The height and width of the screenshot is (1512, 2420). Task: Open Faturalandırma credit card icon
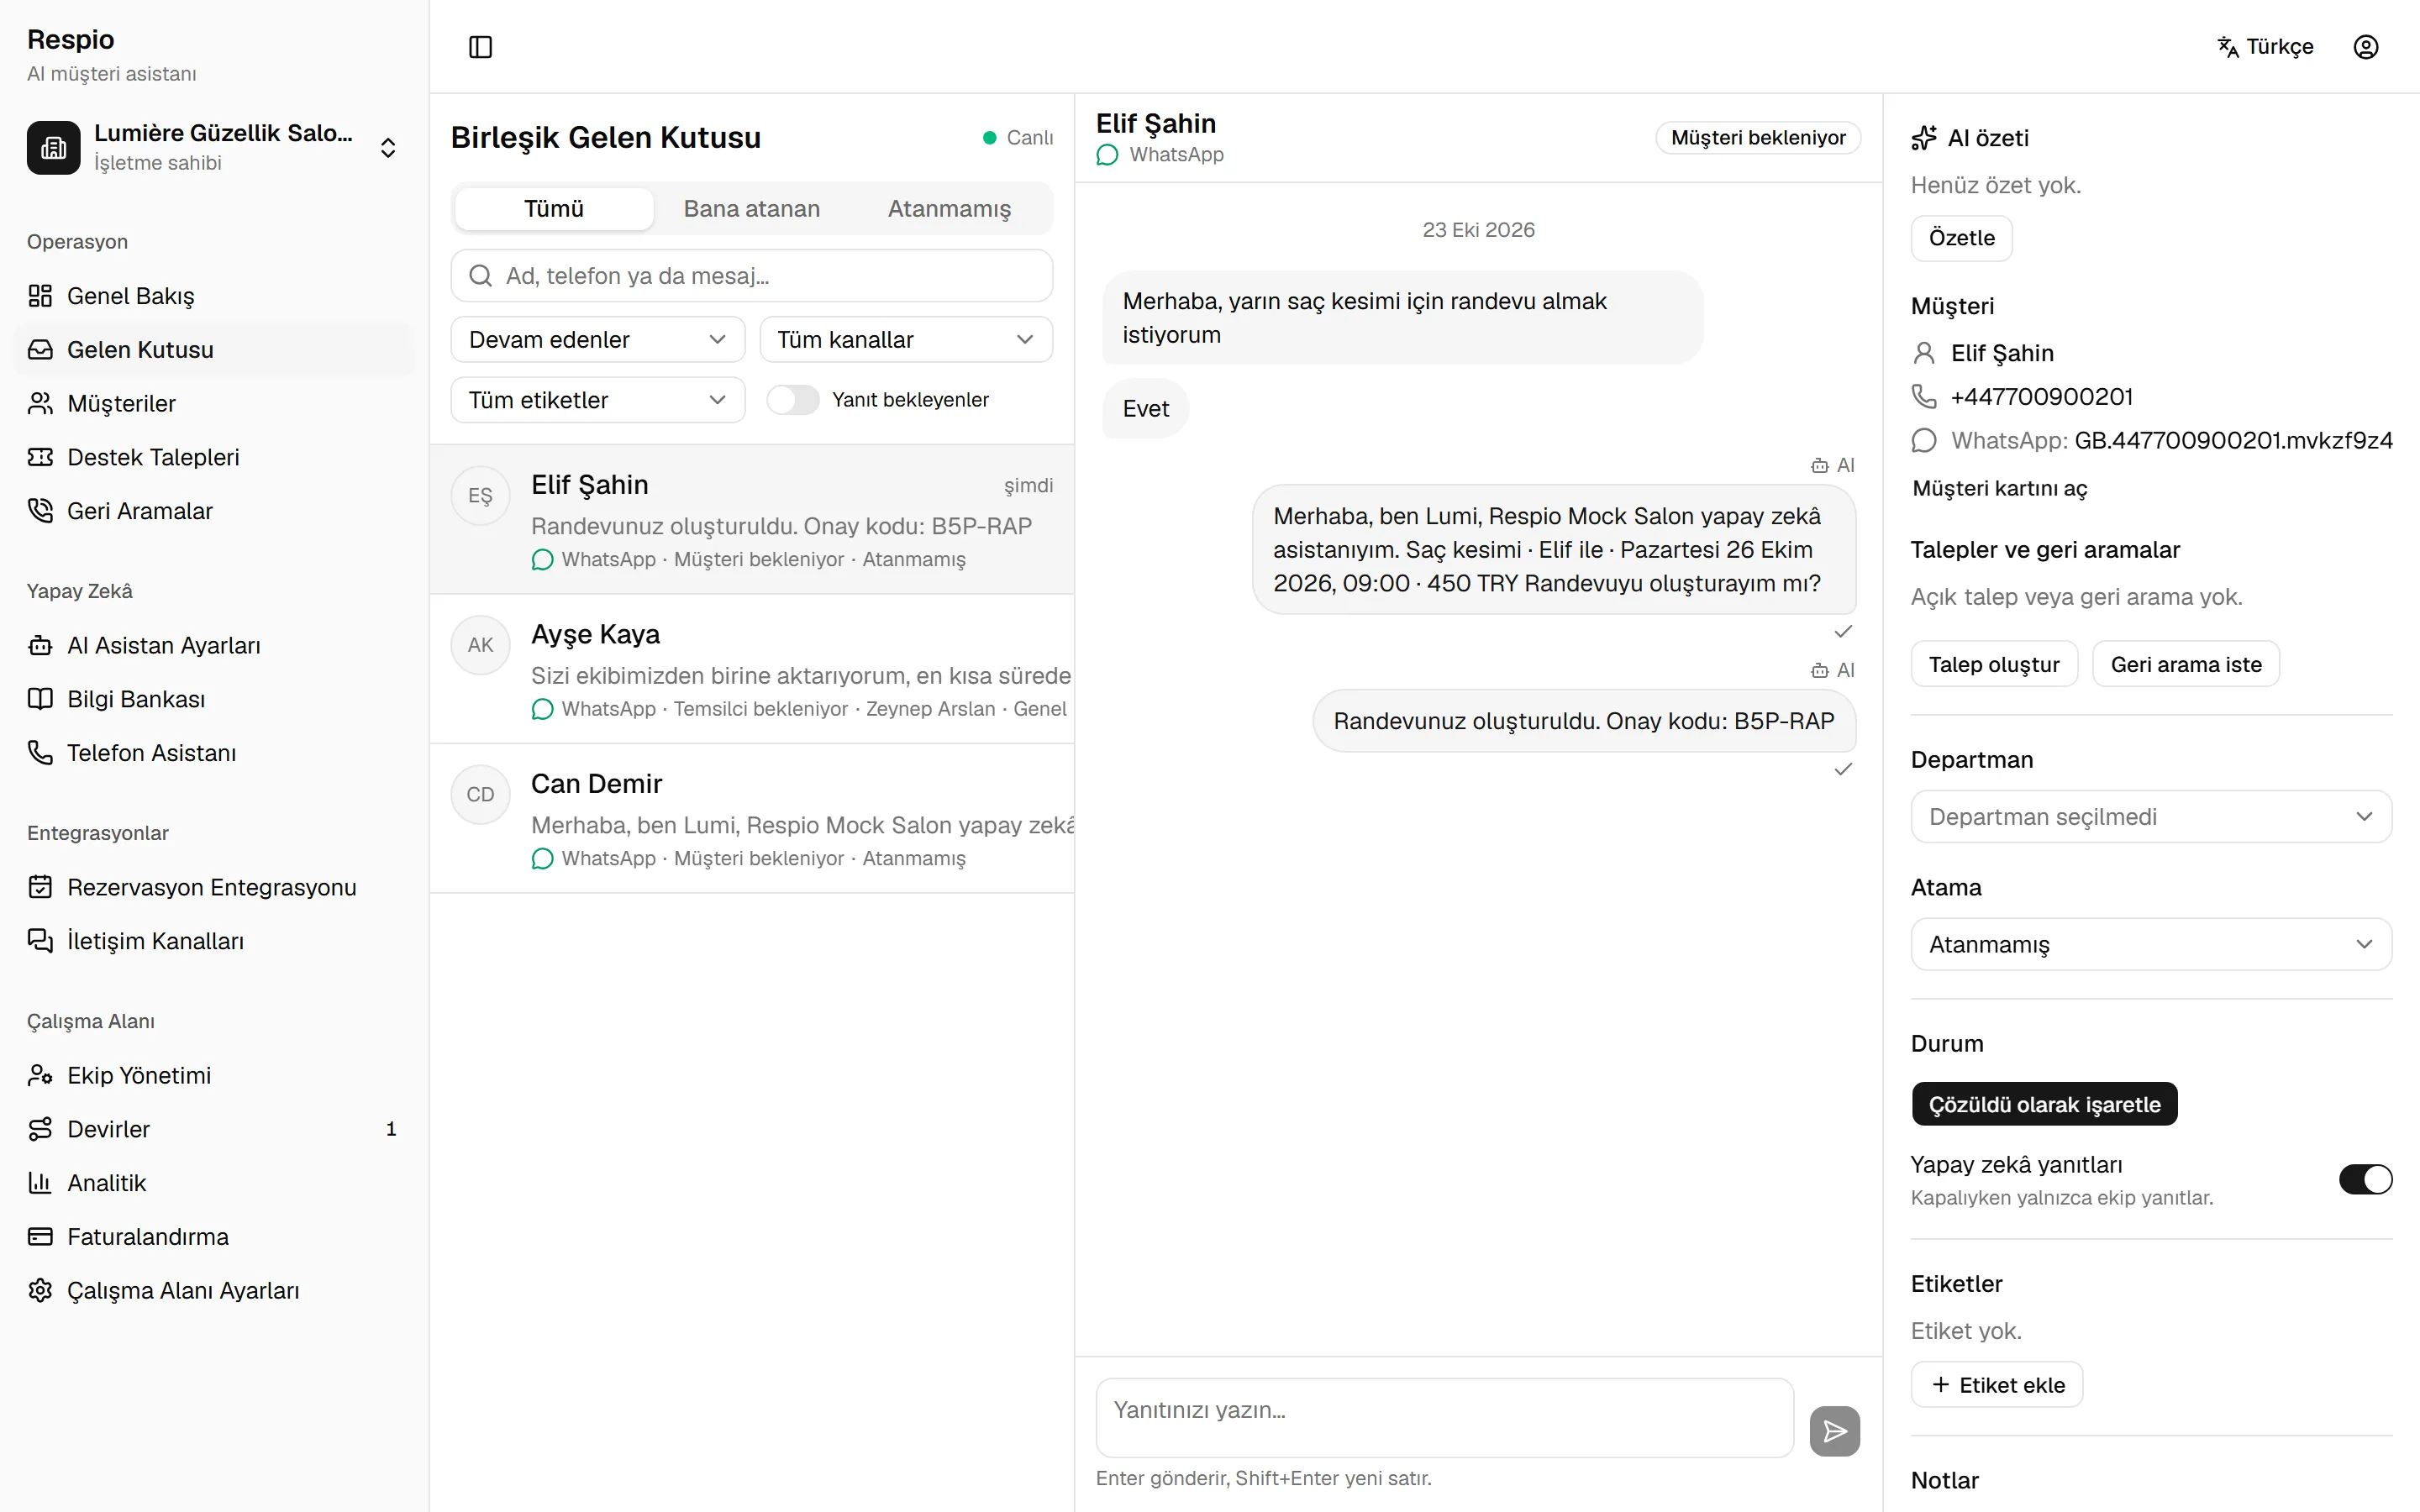click(x=40, y=1237)
